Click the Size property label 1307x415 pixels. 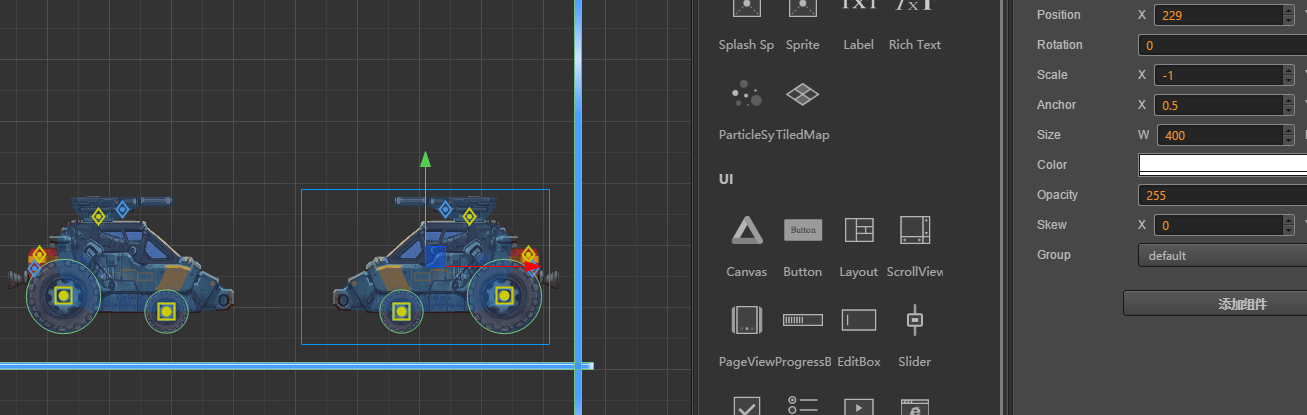click(1049, 135)
